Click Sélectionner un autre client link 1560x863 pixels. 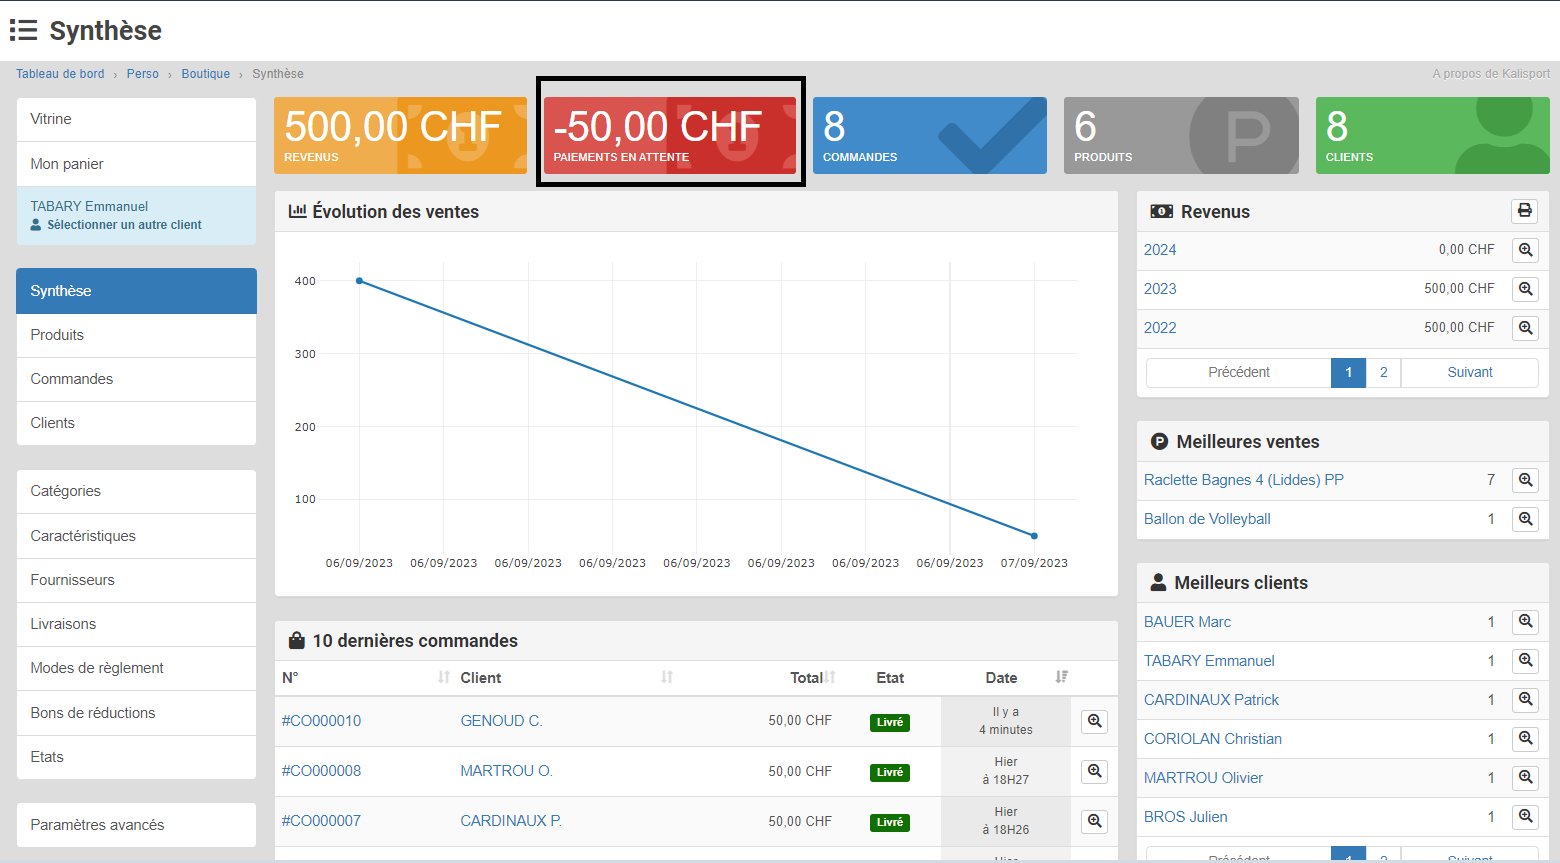124,225
